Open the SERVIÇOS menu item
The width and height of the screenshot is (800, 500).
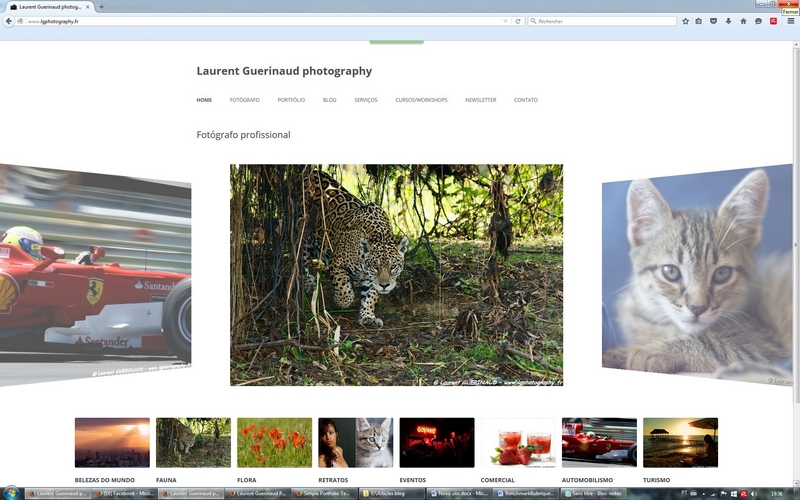tap(366, 100)
